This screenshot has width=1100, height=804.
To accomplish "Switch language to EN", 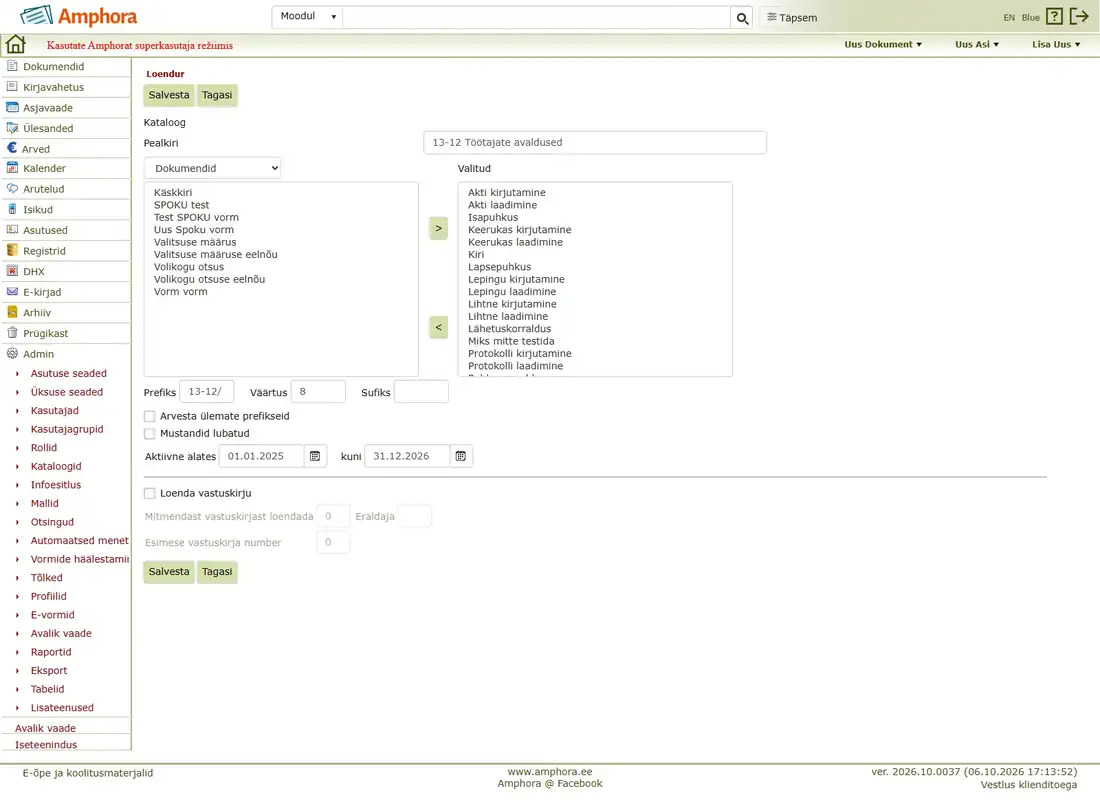I will 1009,18.
